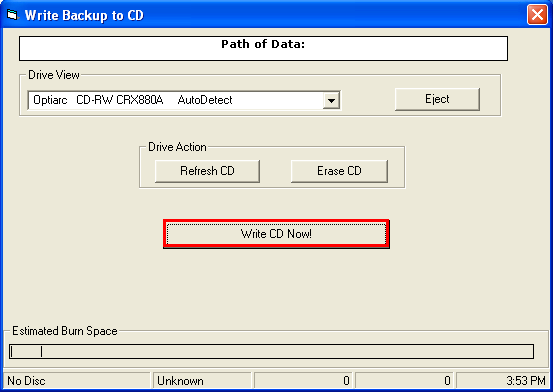Click the Estimated Burn Space progress bar
The height and width of the screenshot is (392, 553).
[271, 352]
